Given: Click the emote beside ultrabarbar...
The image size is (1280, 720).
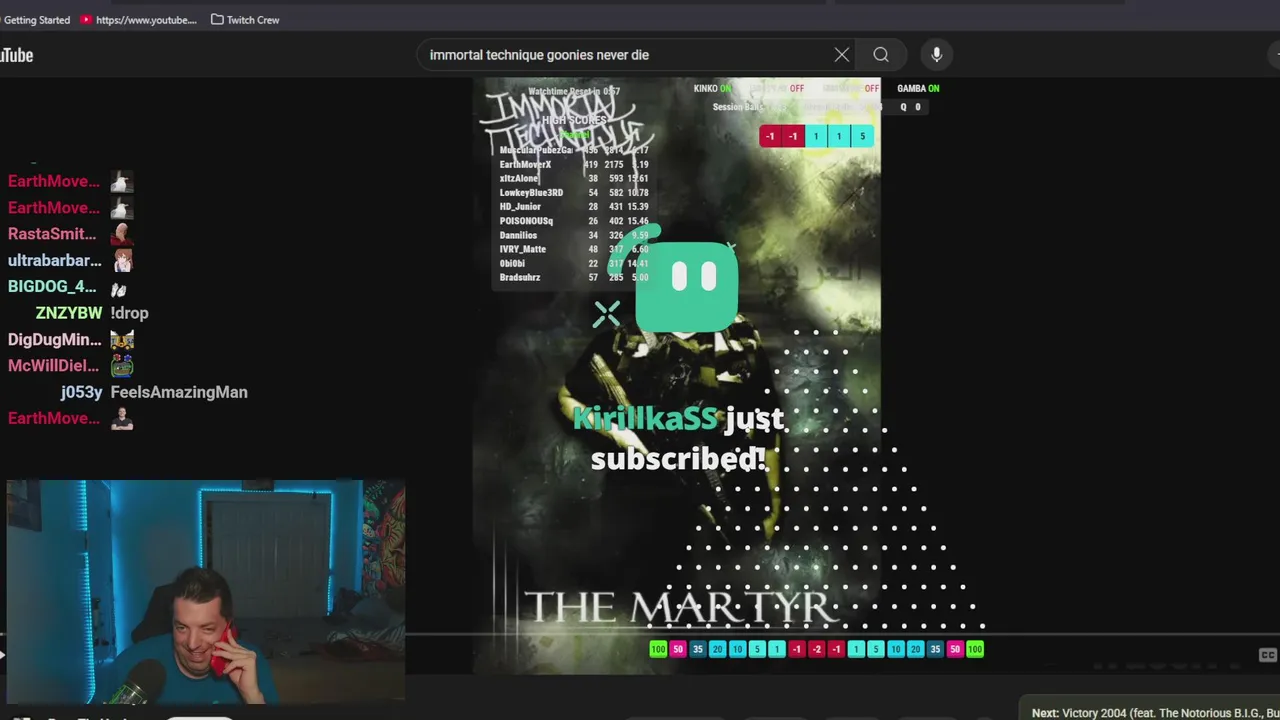Looking at the screenshot, I should point(122,260).
